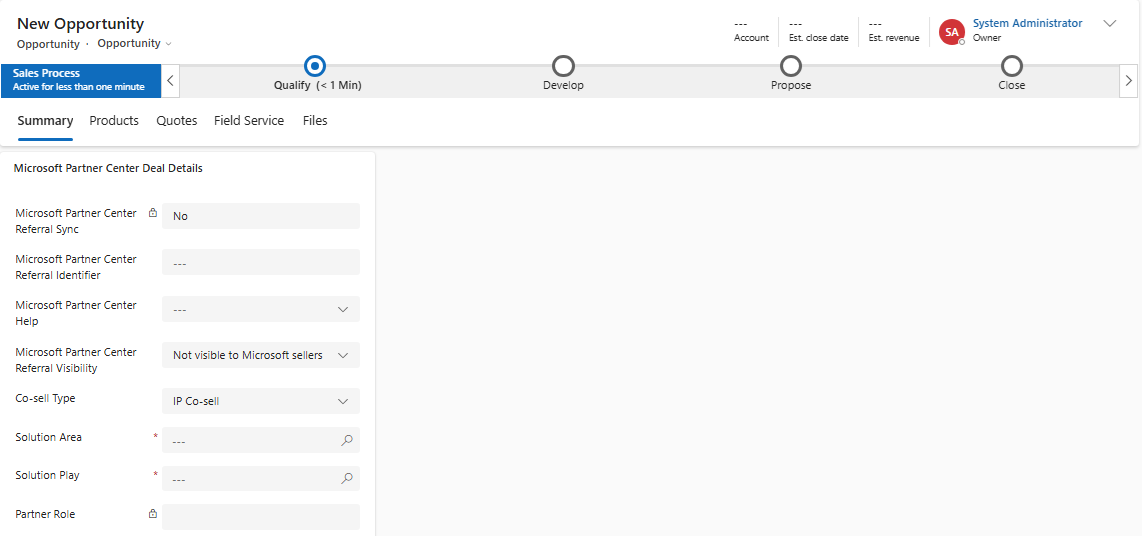This screenshot has height=536, width=1142.
Task: Switch to the Field Service tab
Action: tap(249, 121)
